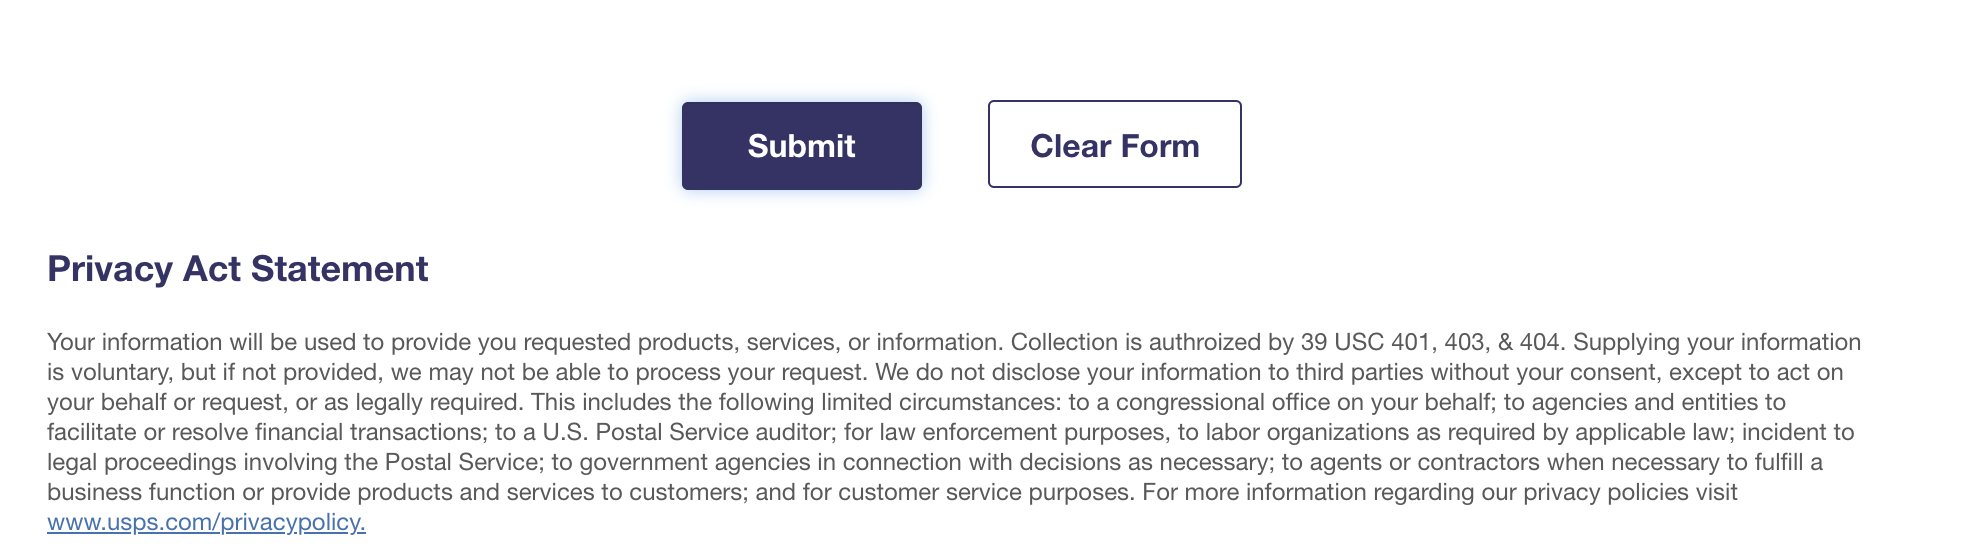Open the www.usps.com/privacypolicy link
1988x550 pixels.
coord(206,522)
